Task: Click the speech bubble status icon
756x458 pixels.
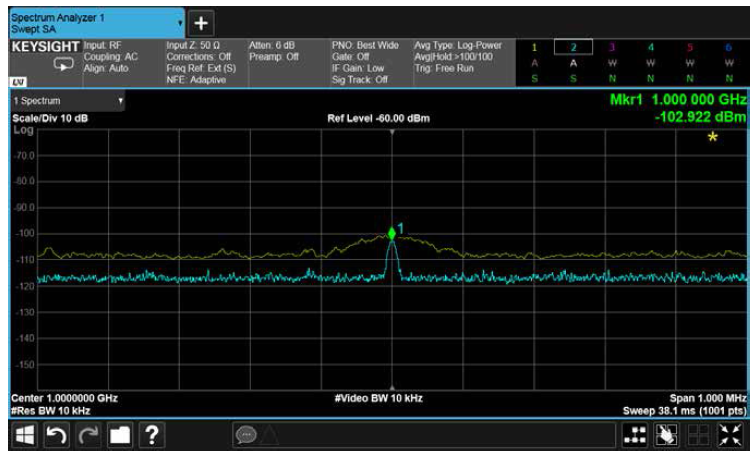Action: click(246, 435)
